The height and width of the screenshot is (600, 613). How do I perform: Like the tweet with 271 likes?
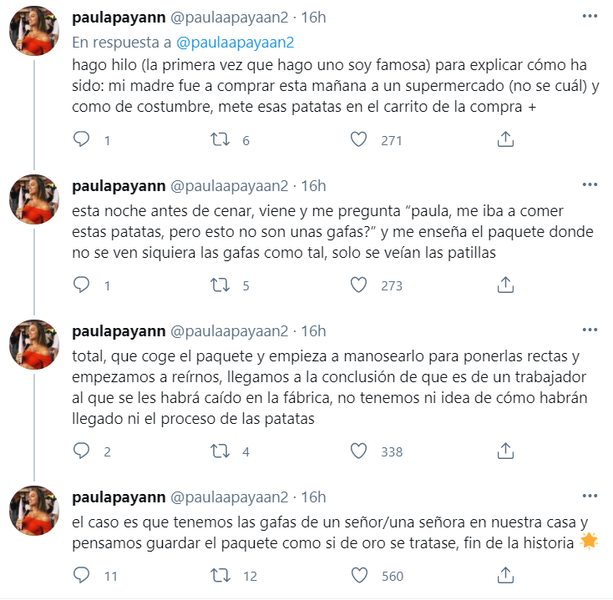(x=359, y=141)
